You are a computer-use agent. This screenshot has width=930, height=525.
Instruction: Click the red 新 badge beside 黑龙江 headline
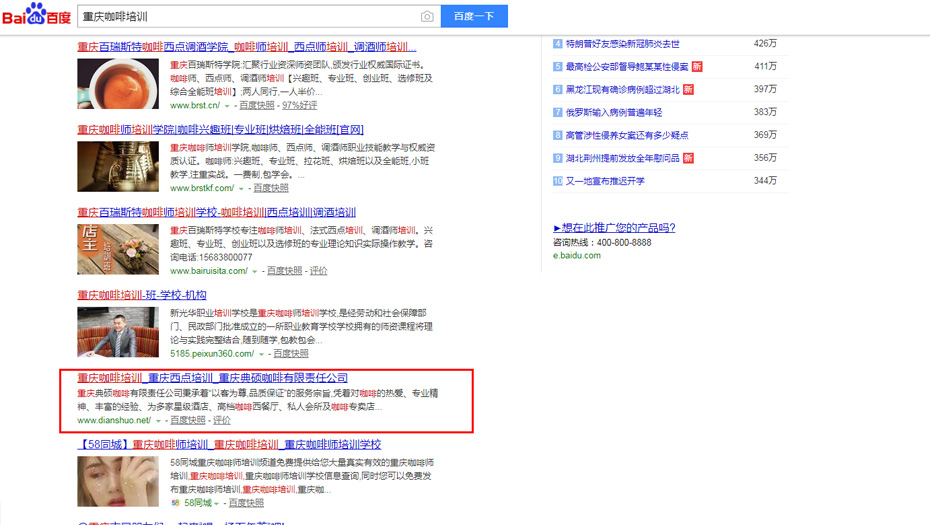(688, 90)
